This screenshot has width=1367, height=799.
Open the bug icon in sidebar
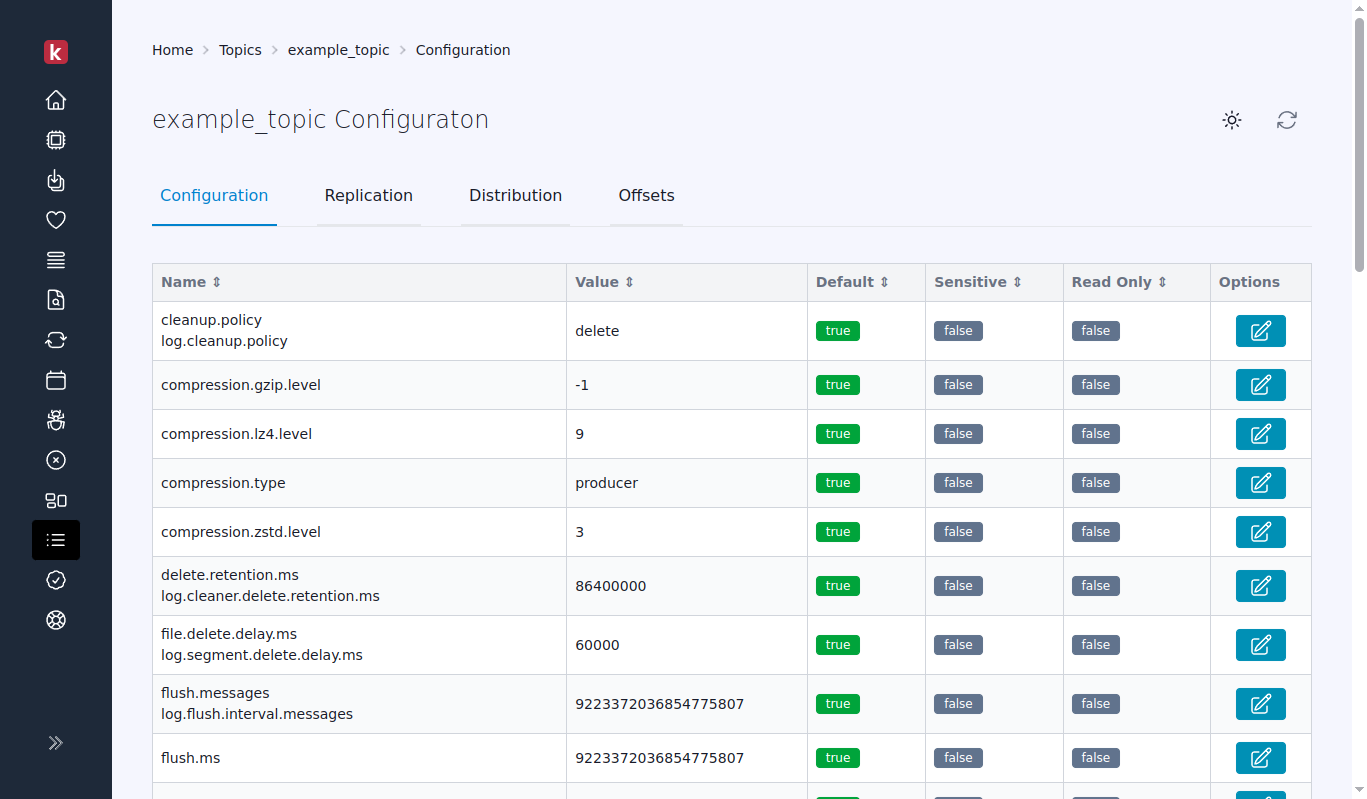56,420
